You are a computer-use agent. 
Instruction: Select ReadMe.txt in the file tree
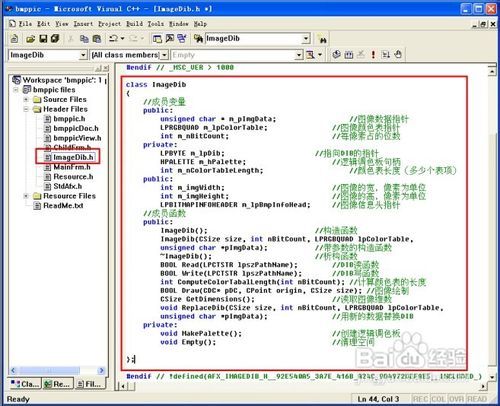coord(63,205)
